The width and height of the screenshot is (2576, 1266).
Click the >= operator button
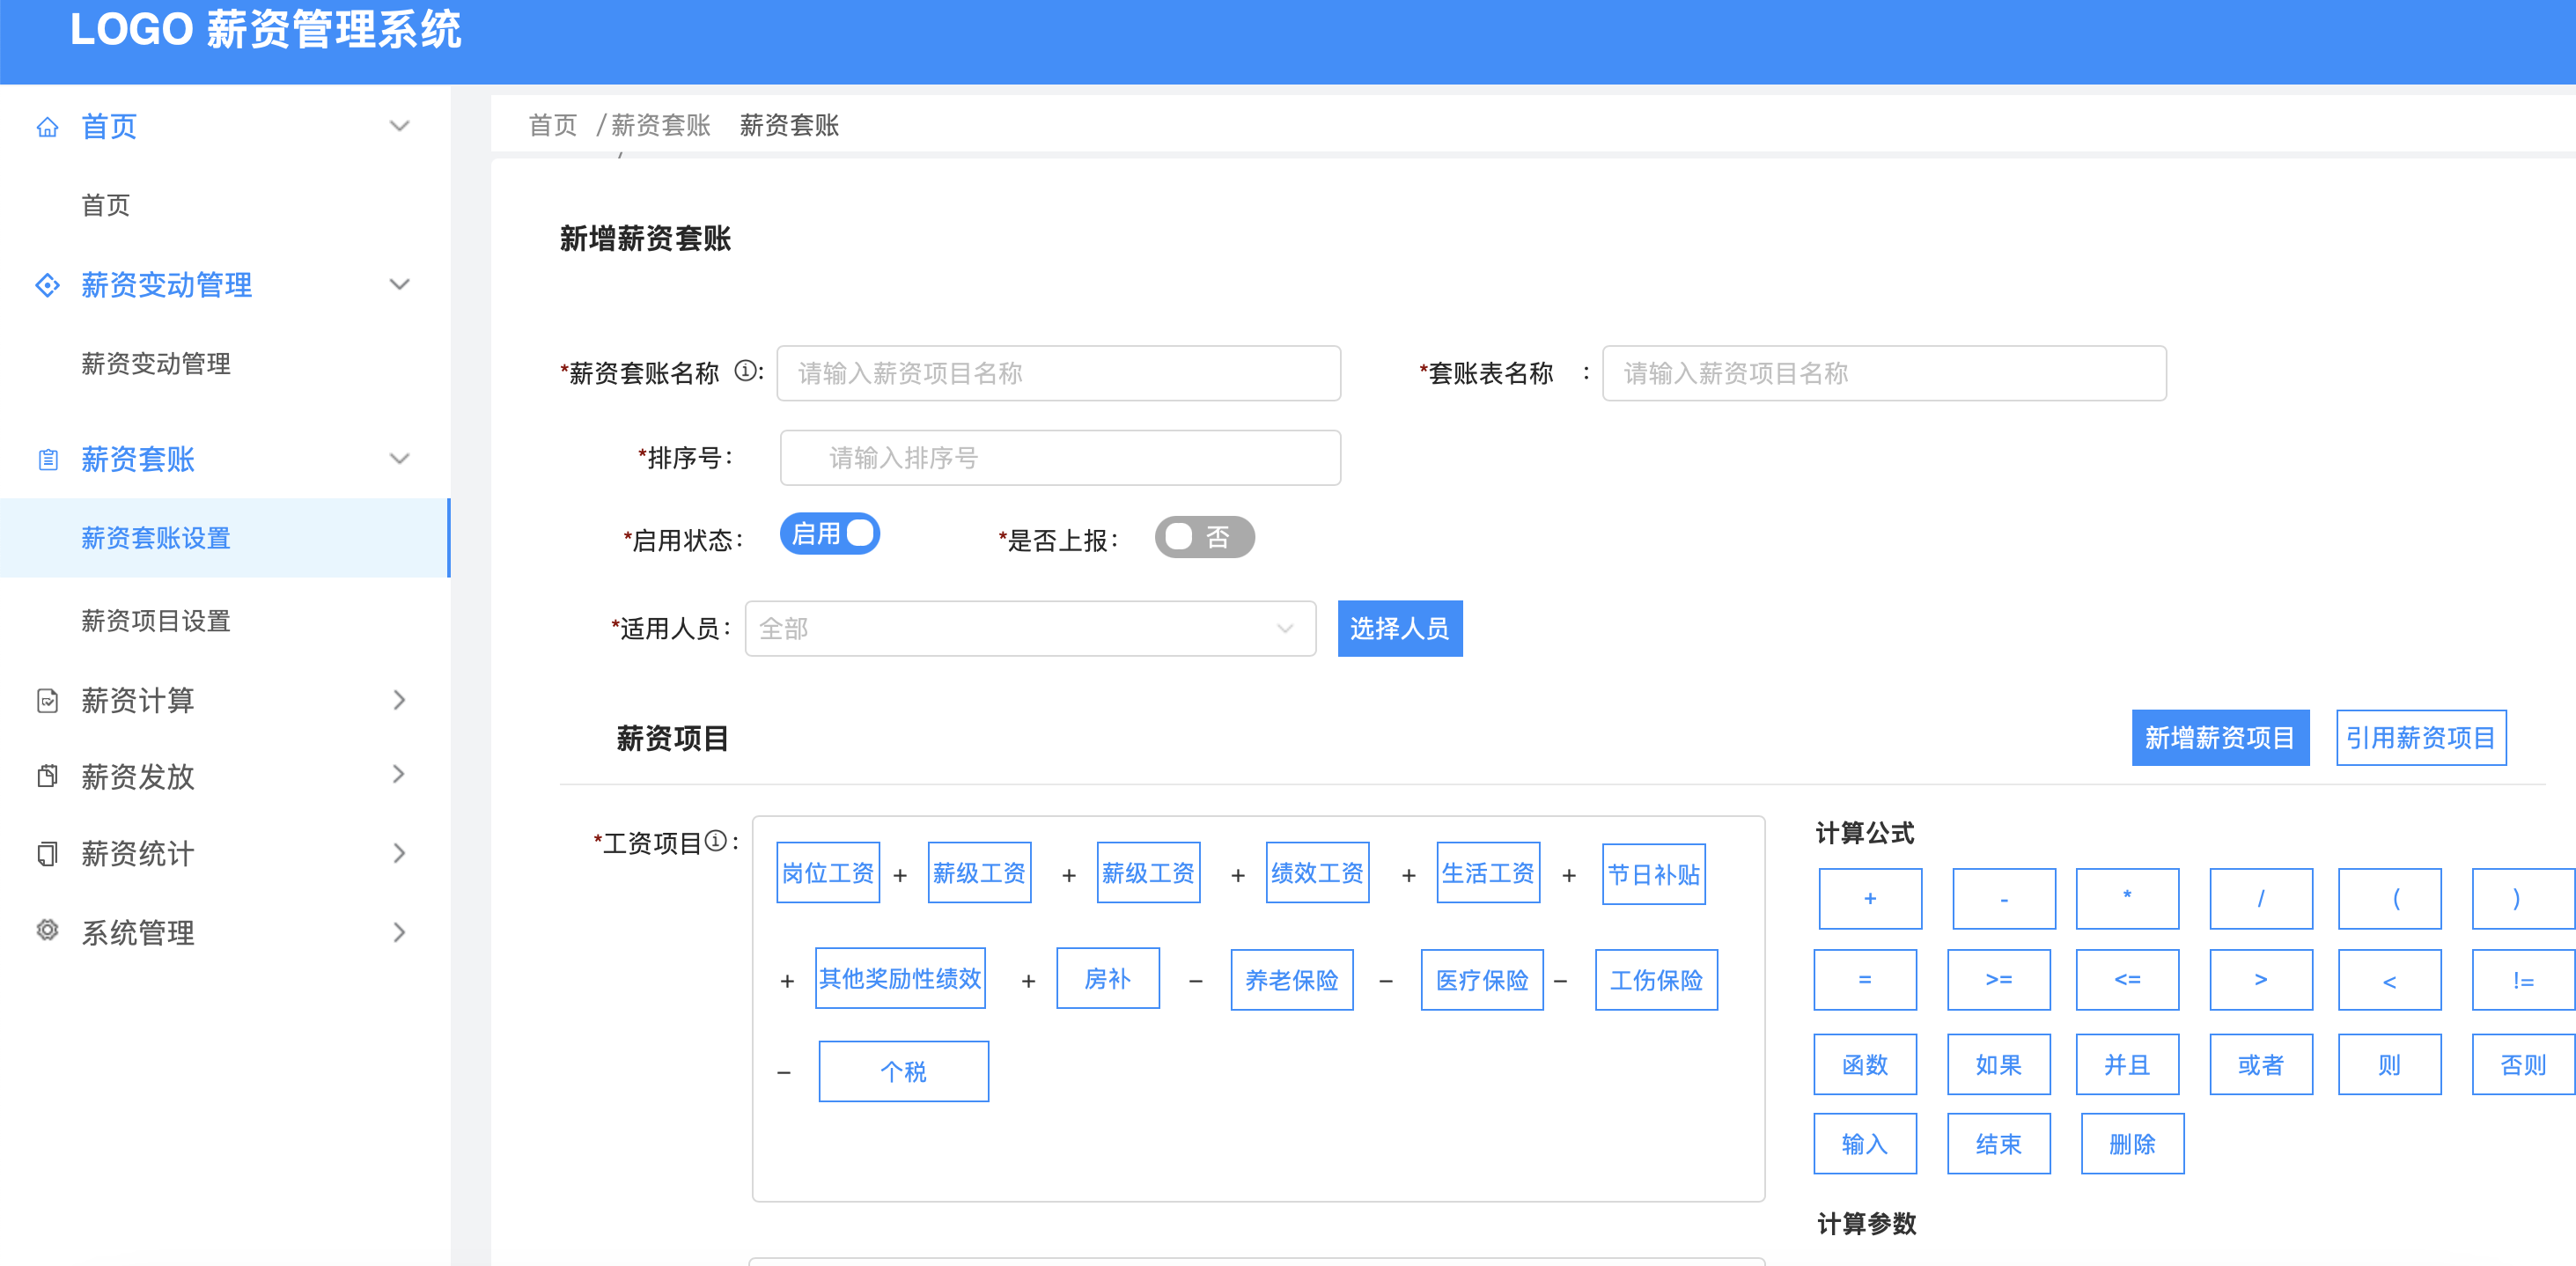click(1999, 980)
